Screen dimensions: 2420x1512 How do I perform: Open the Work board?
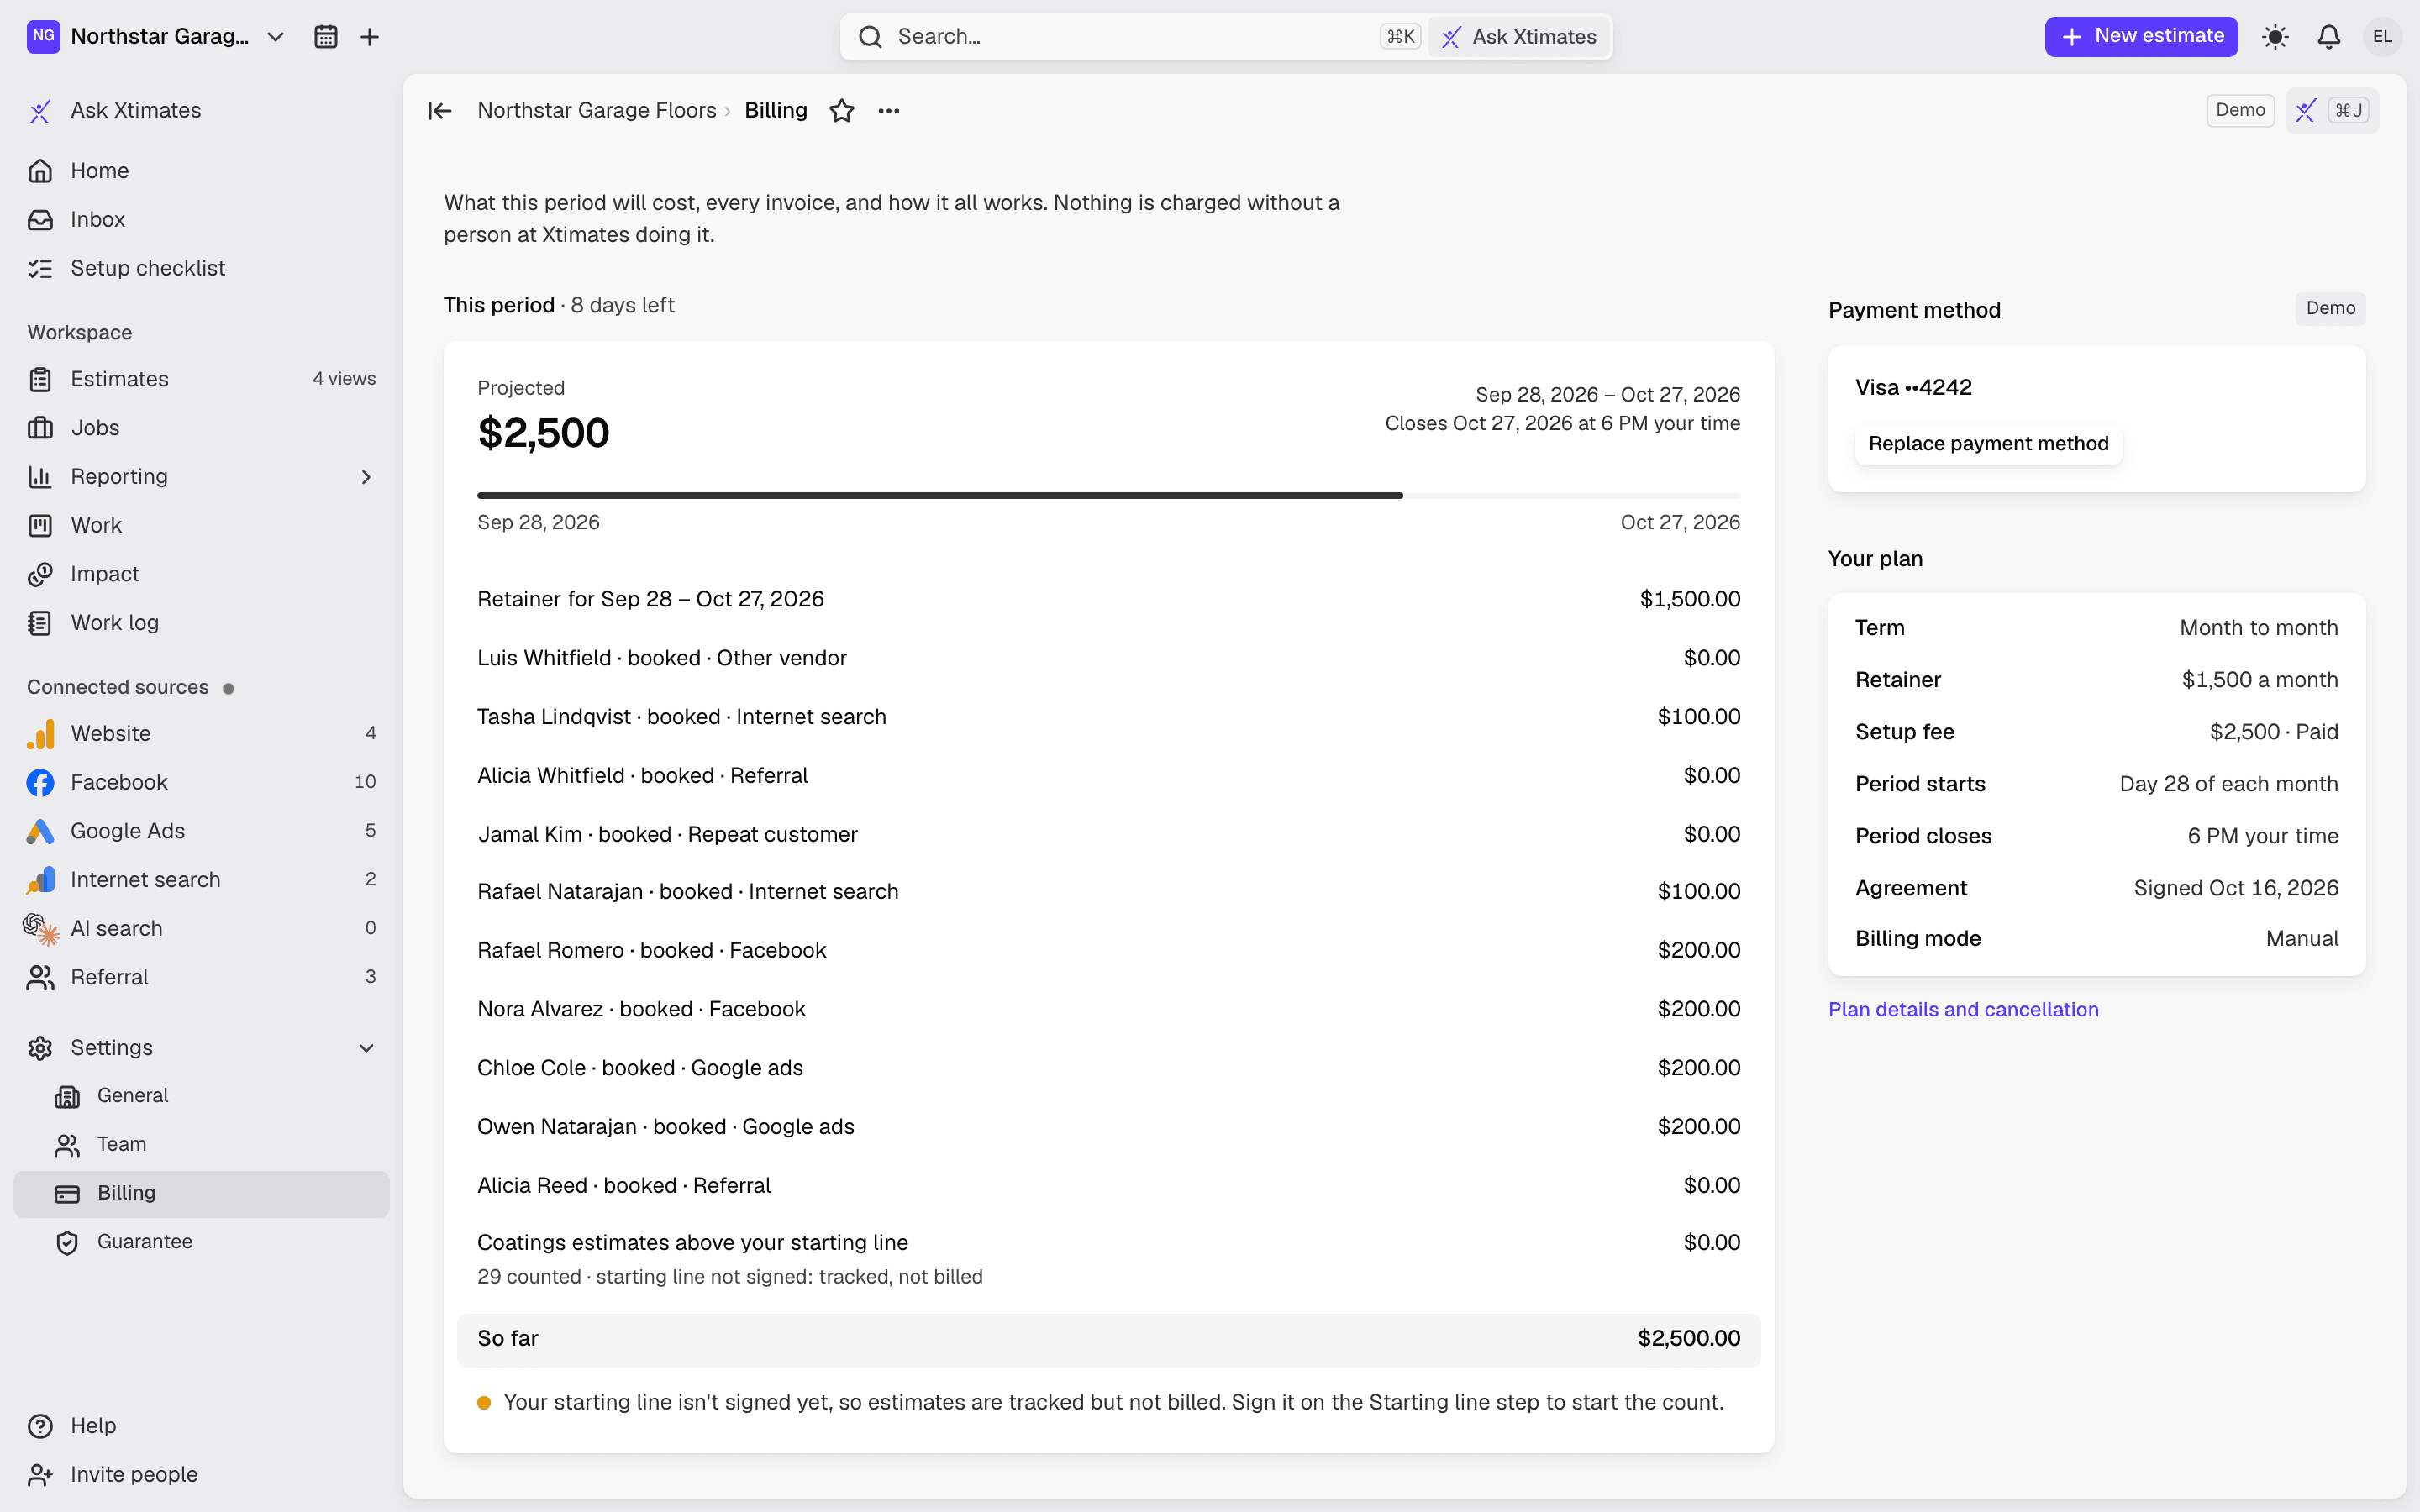point(201,525)
